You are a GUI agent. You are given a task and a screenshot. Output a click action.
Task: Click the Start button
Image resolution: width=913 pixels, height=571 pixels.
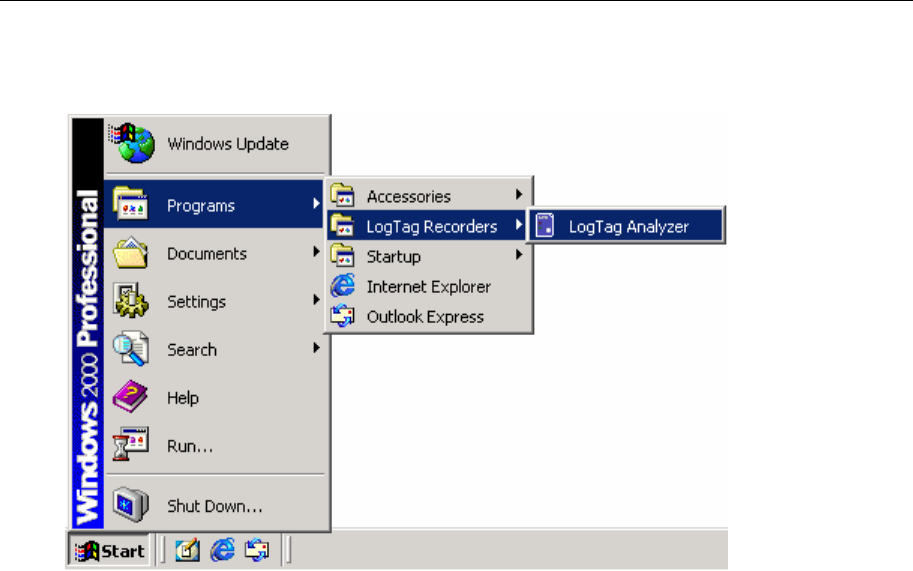coord(109,550)
